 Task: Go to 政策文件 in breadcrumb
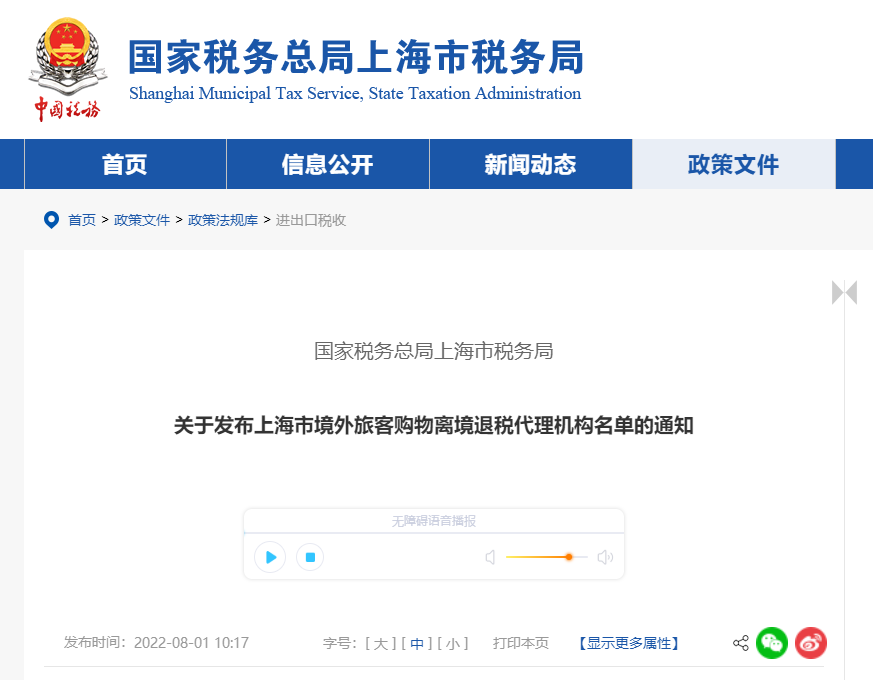click(x=142, y=220)
